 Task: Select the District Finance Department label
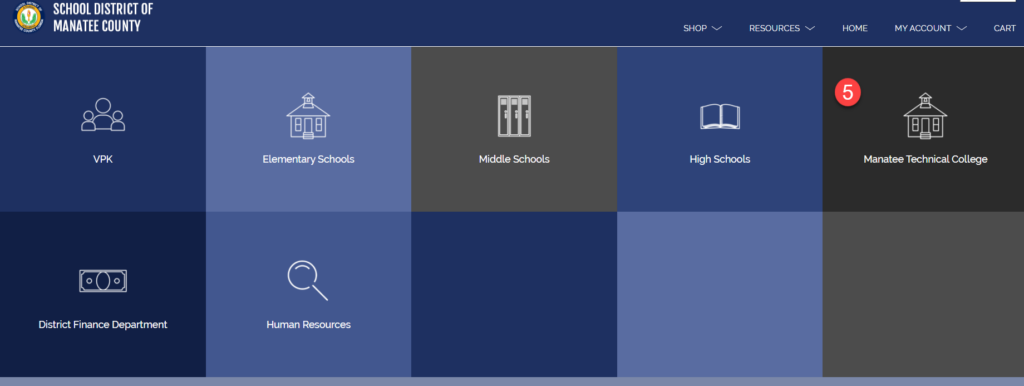click(x=103, y=325)
